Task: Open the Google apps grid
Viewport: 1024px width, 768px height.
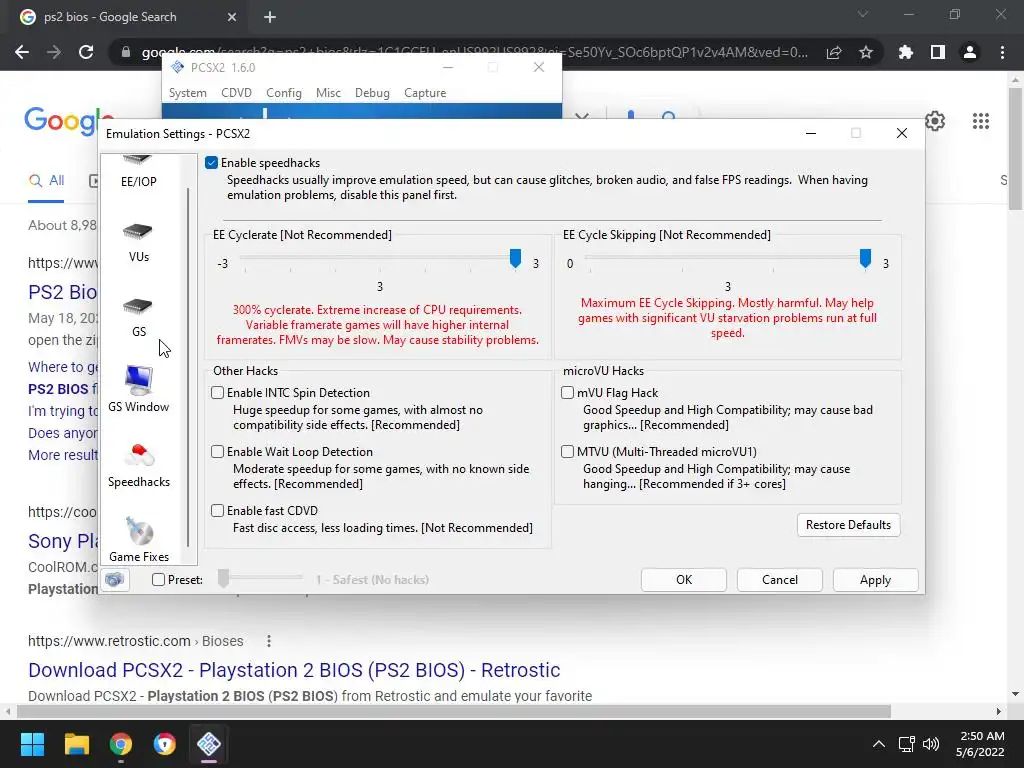Action: click(981, 121)
